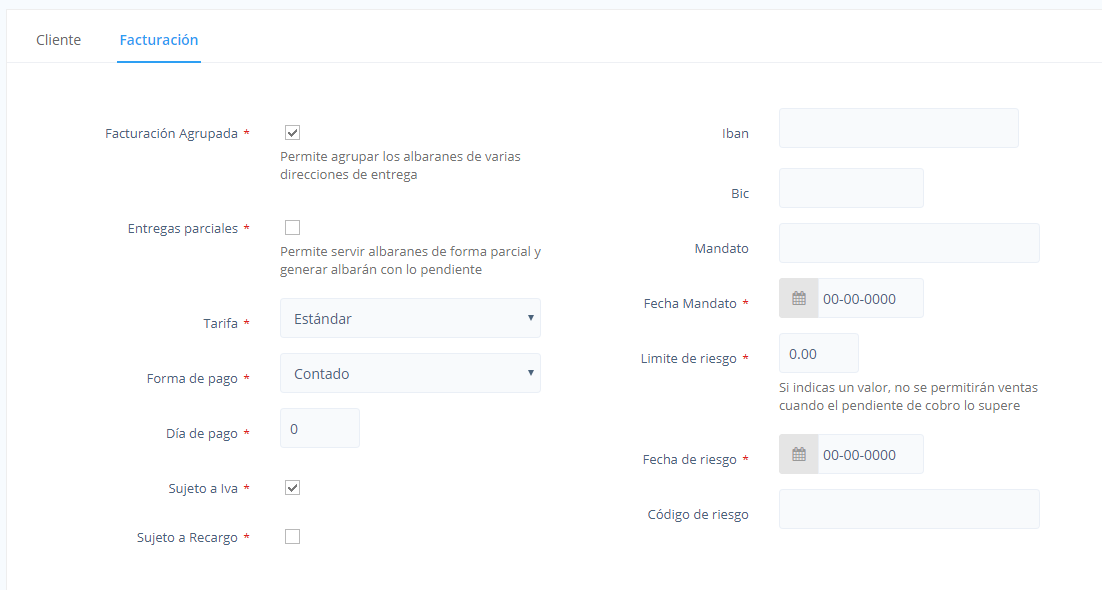
Task: Open calendar icon for Fecha Mandato
Action: (799, 298)
